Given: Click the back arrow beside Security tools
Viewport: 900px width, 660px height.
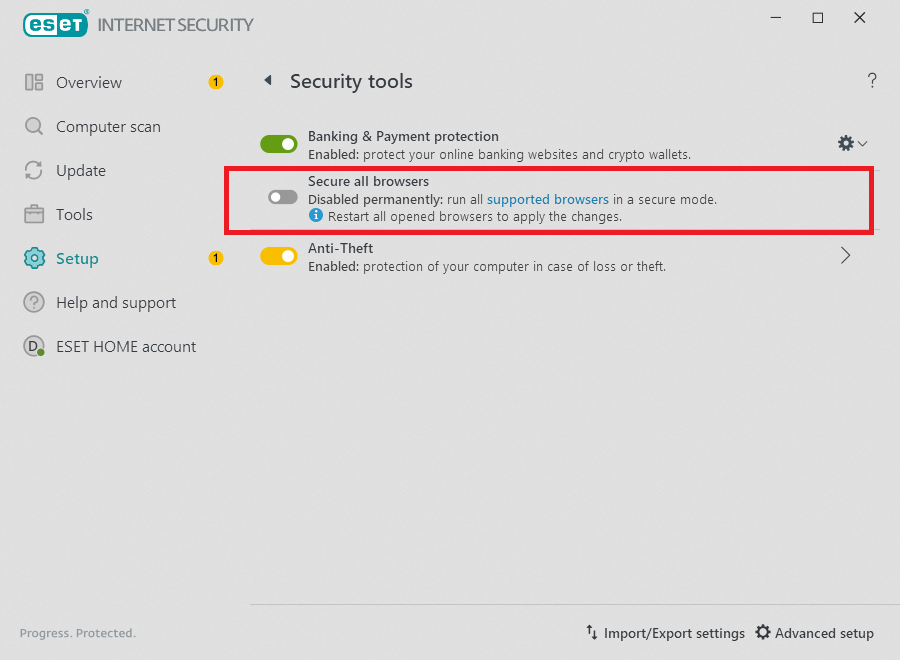Looking at the screenshot, I should point(267,81).
